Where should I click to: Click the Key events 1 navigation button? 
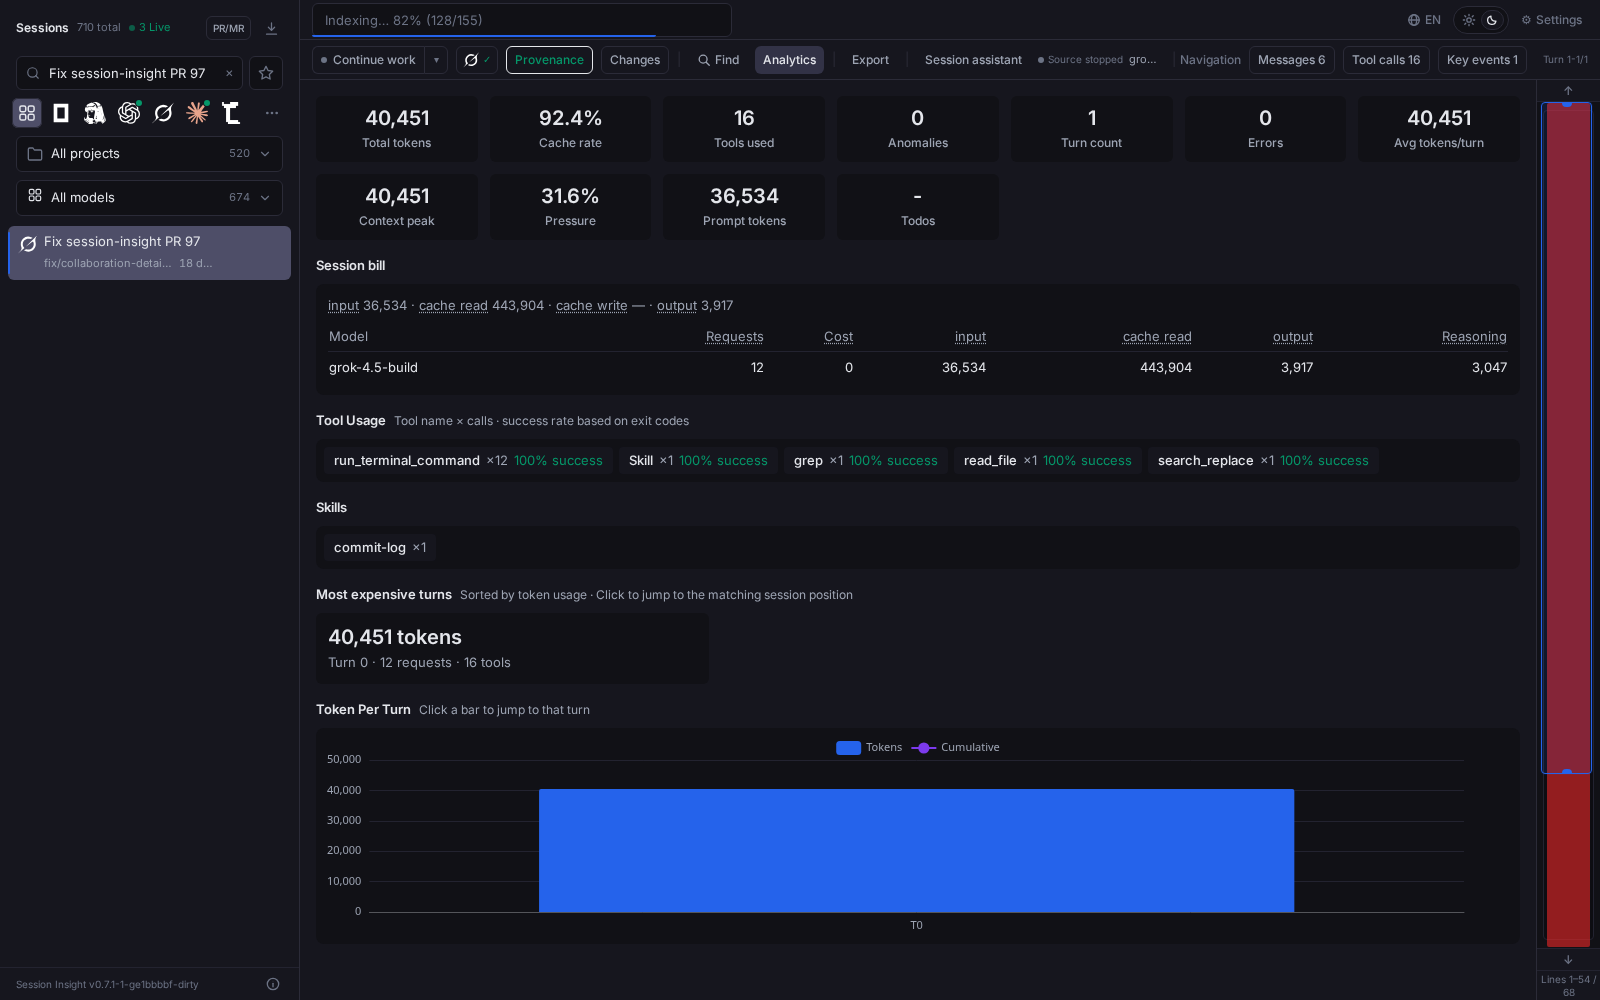(x=1482, y=60)
